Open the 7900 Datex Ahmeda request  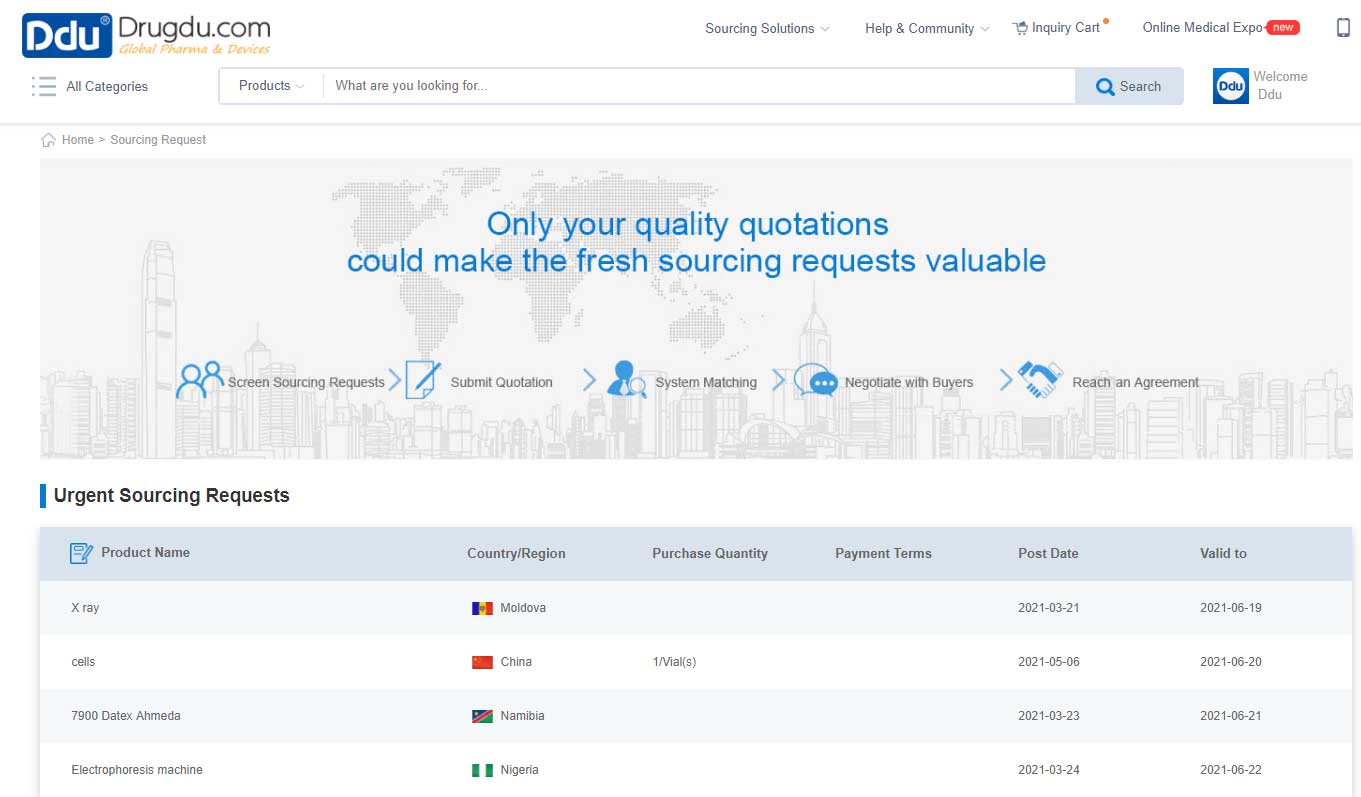pyautogui.click(x=126, y=716)
